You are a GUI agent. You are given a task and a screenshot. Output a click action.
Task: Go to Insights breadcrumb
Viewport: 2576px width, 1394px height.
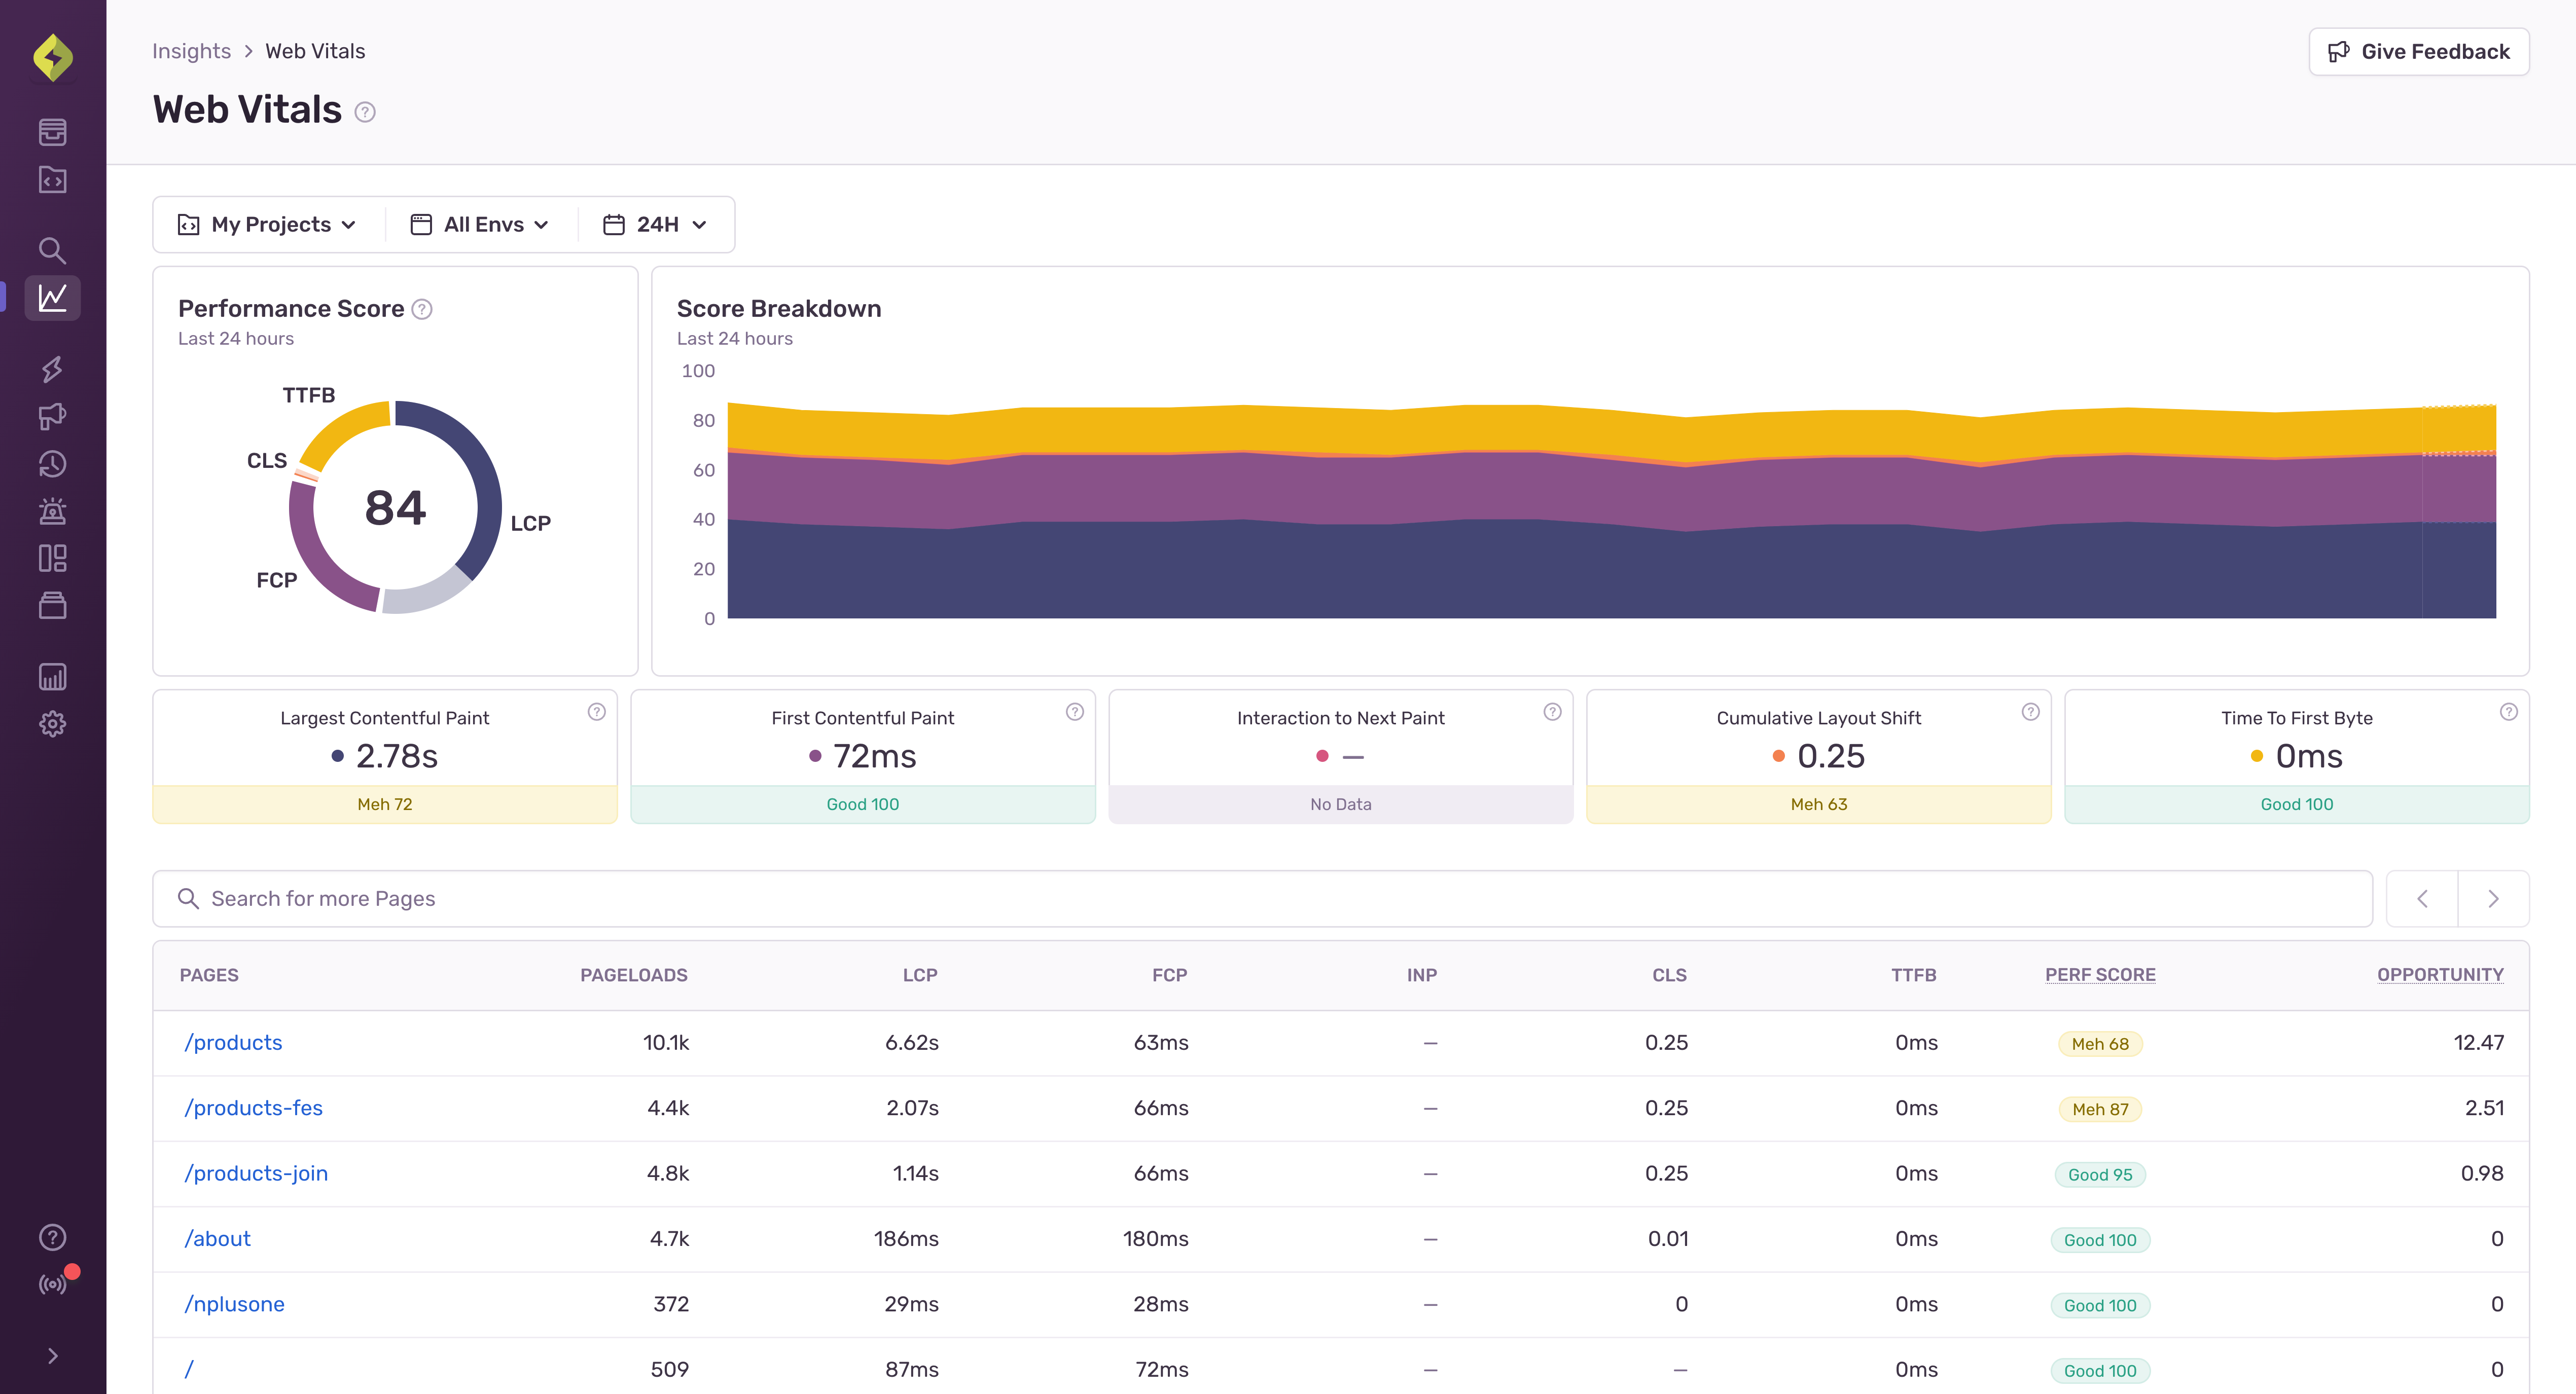pyautogui.click(x=191, y=51)
